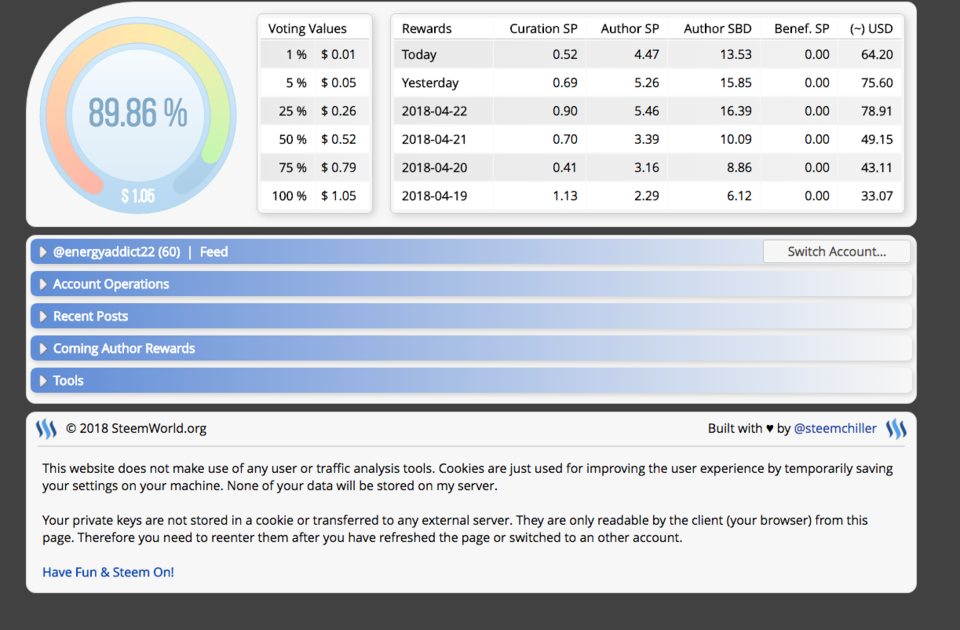This screenshot has width=960, height=630.
Task: Select the 1 % voting value row
Action: coord(315,54)
